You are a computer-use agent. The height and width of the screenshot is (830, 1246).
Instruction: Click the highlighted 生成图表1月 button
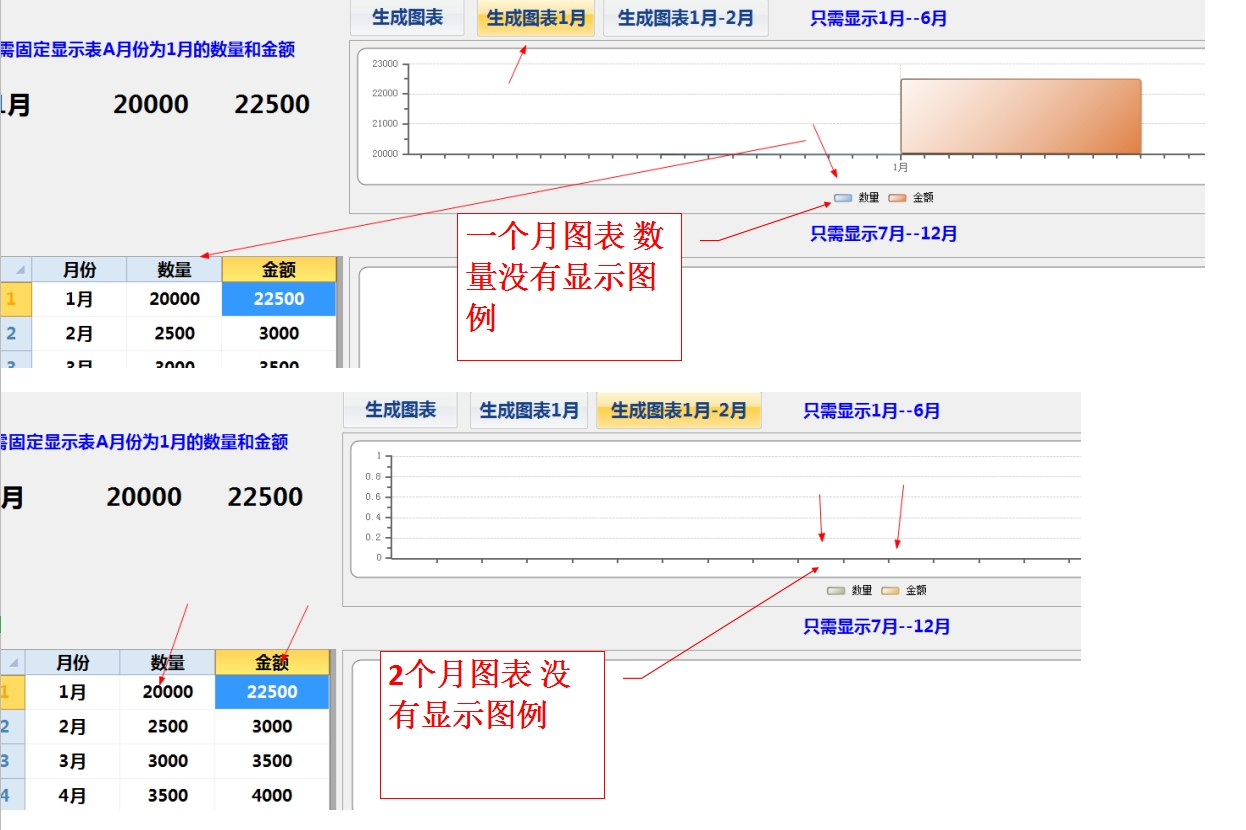tap(536, 18)
